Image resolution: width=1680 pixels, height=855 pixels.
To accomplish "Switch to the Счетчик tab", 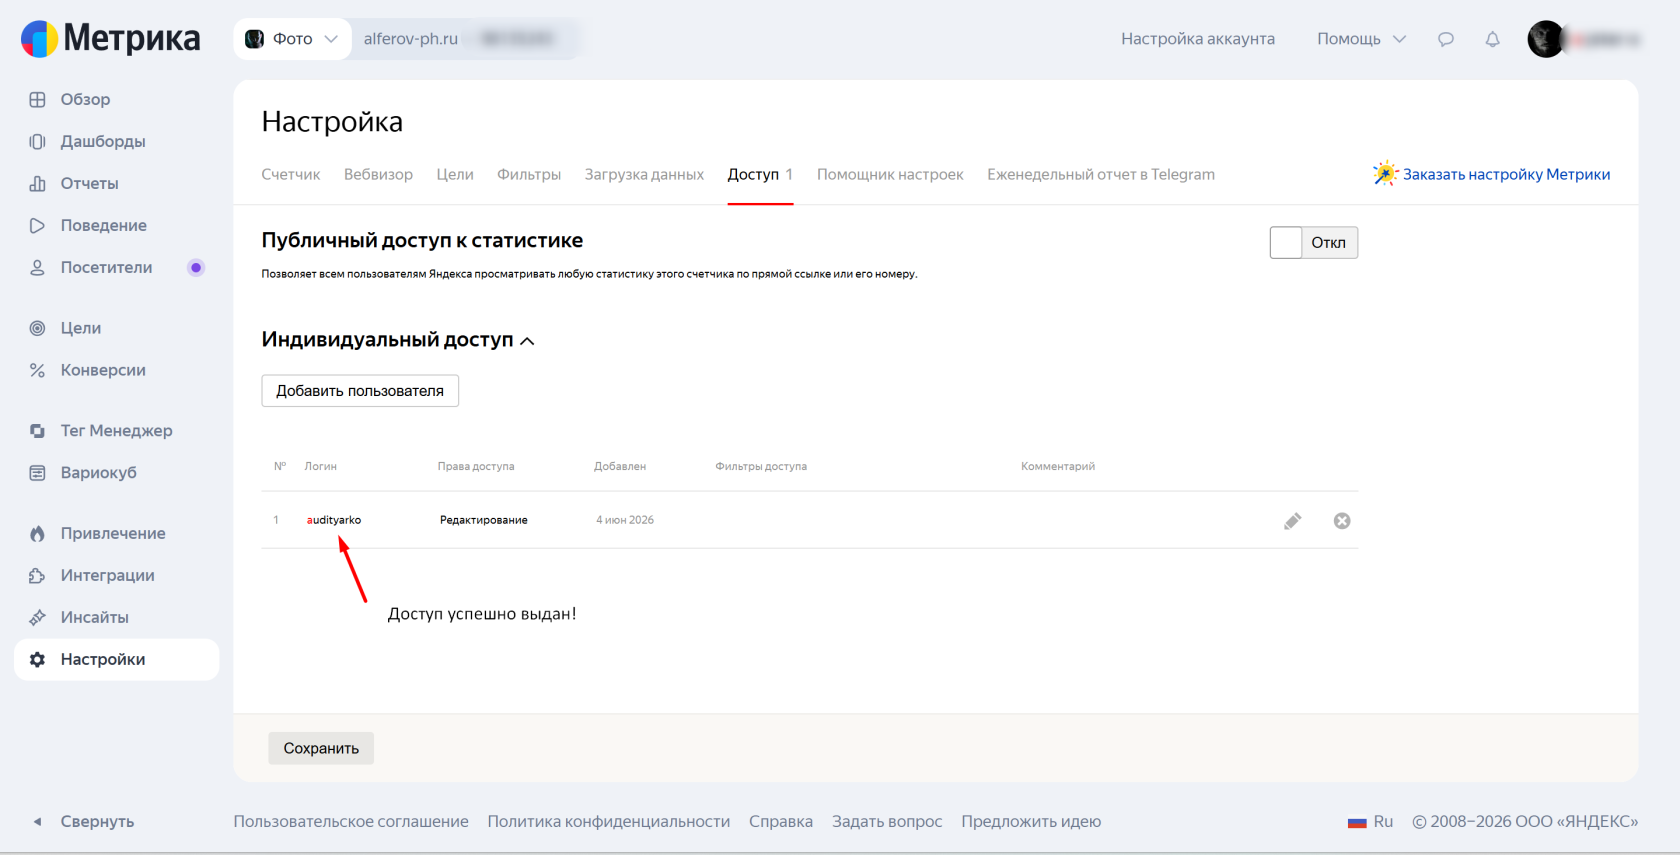I will pos(291,174).
